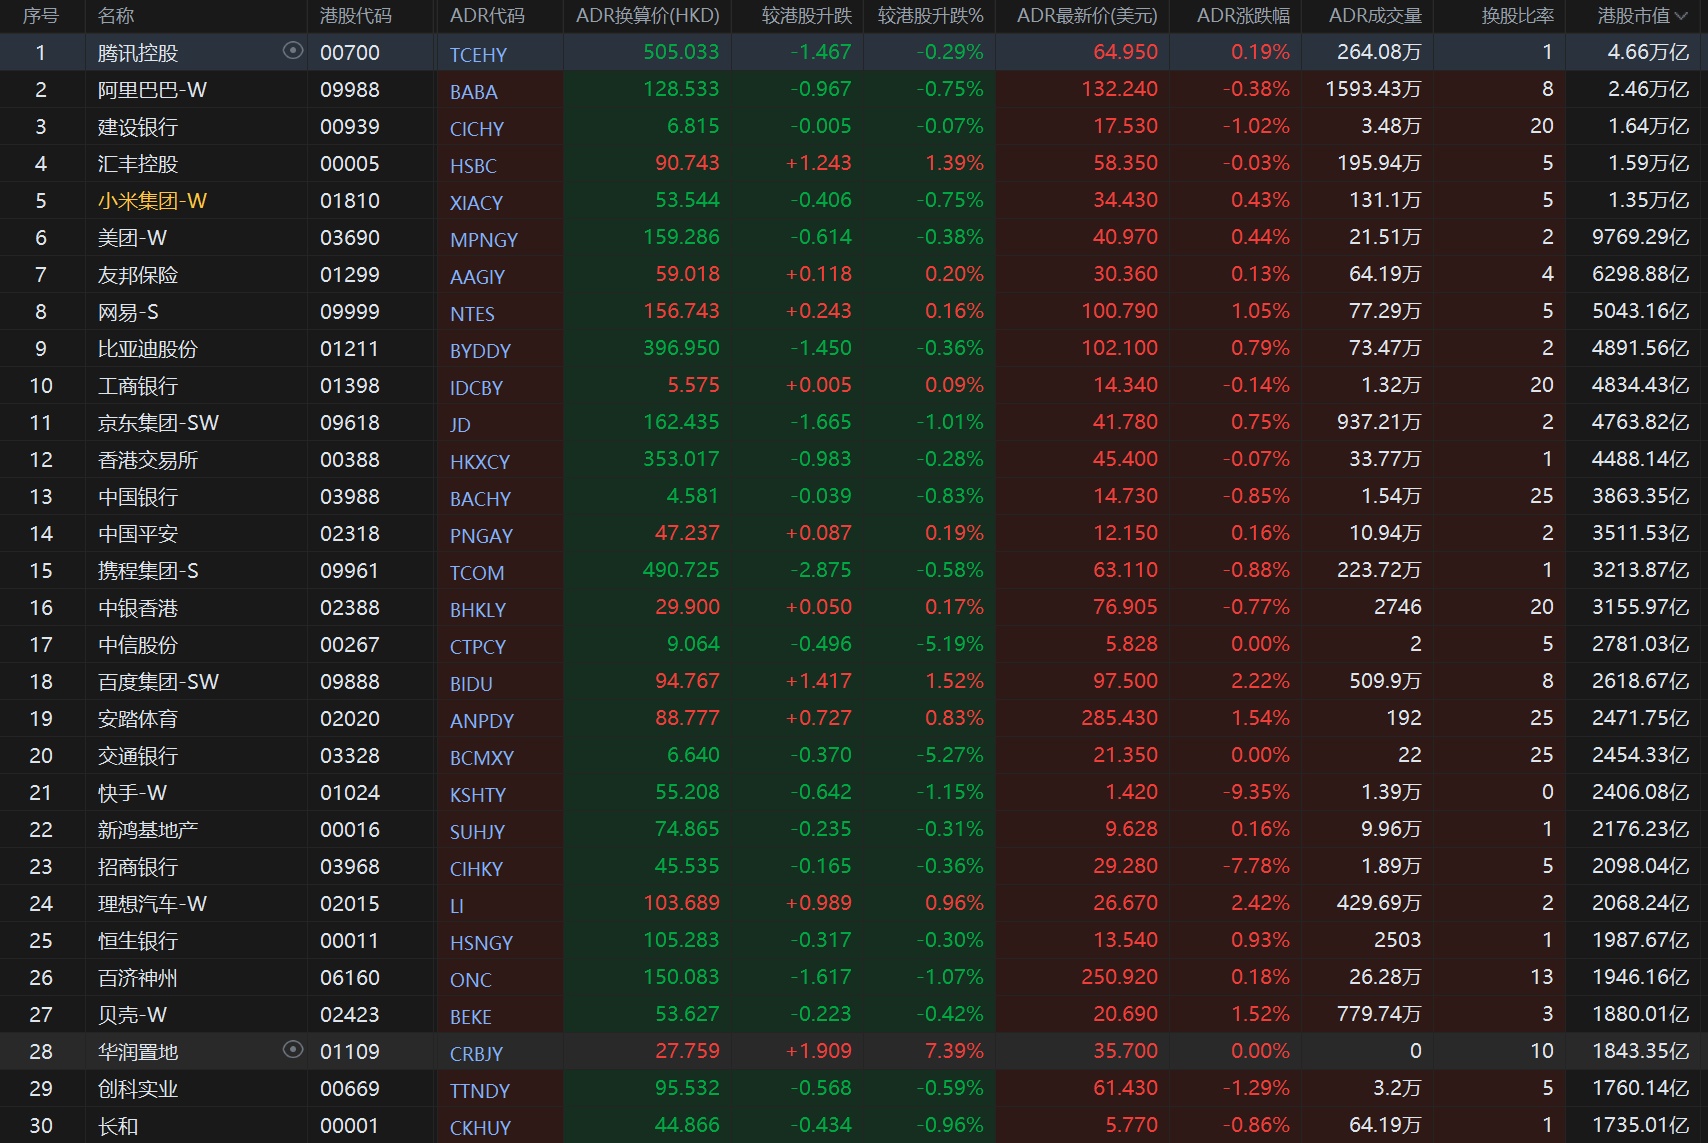Sort by the 港股代码 column header
The width and height of the screenshot is (1708, 1143).
(356, 16)
